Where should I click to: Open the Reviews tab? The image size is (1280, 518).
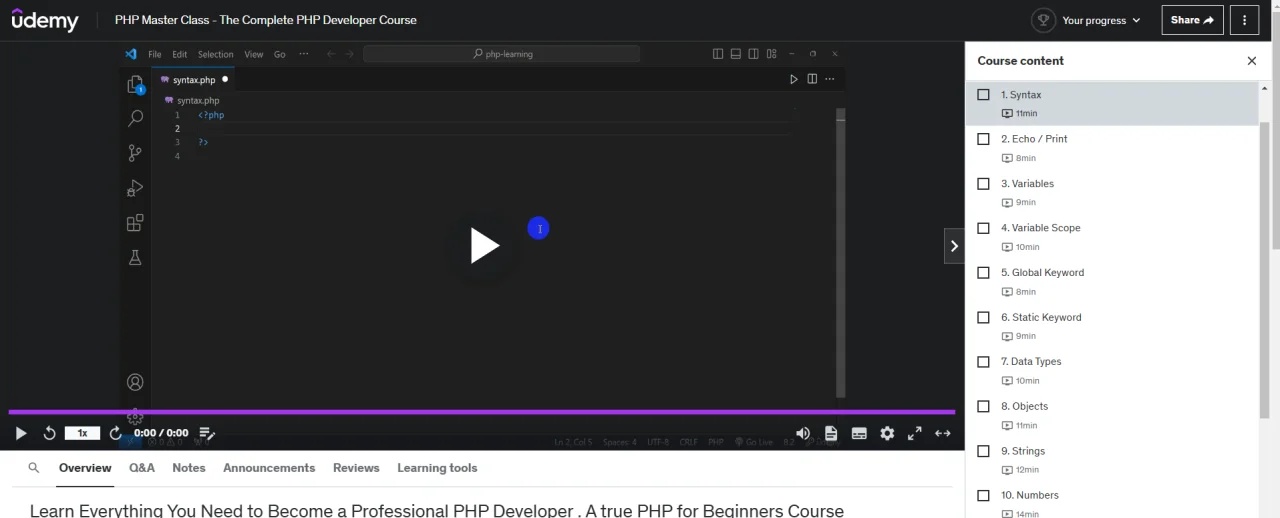point(356,468)
